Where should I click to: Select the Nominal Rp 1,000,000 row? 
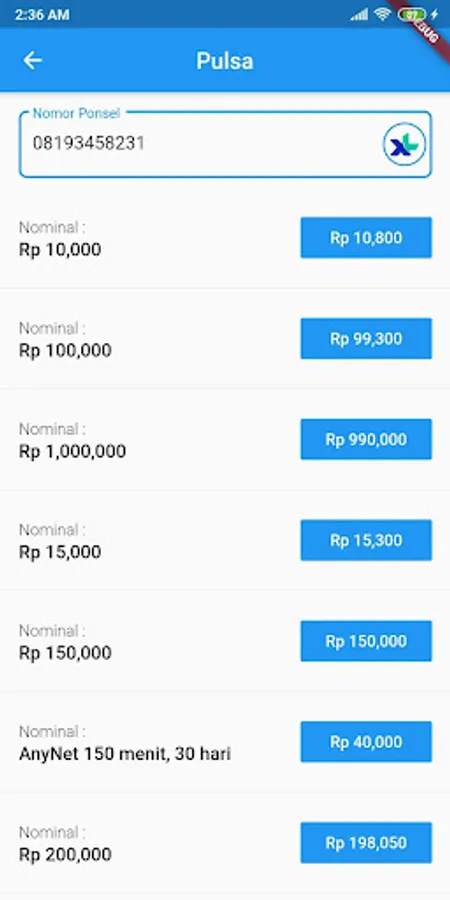coord(225,439)
